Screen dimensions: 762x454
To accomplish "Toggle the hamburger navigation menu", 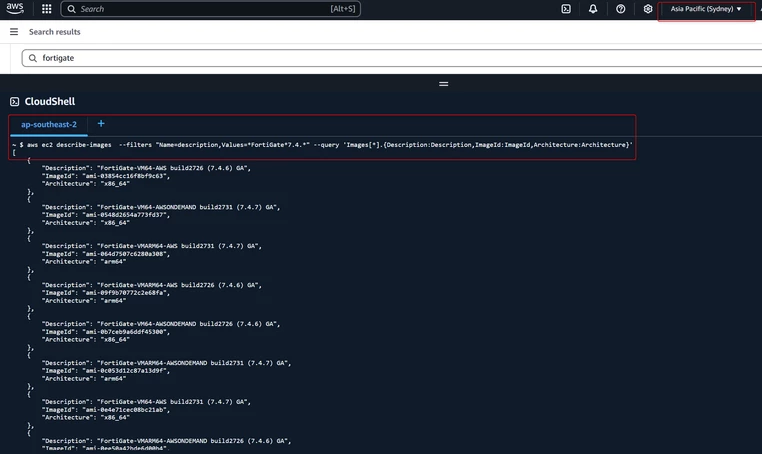I will click(x=14, y=32).
